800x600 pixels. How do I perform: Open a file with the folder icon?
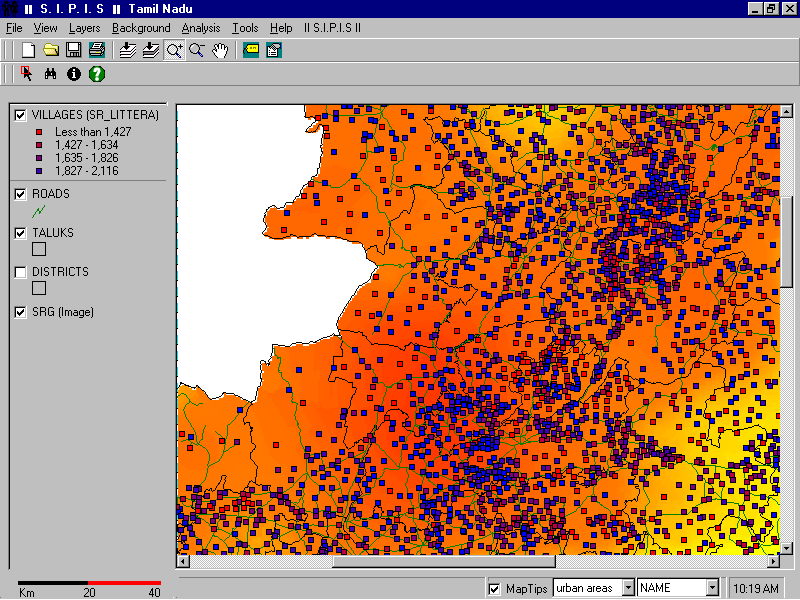(51, 50)
